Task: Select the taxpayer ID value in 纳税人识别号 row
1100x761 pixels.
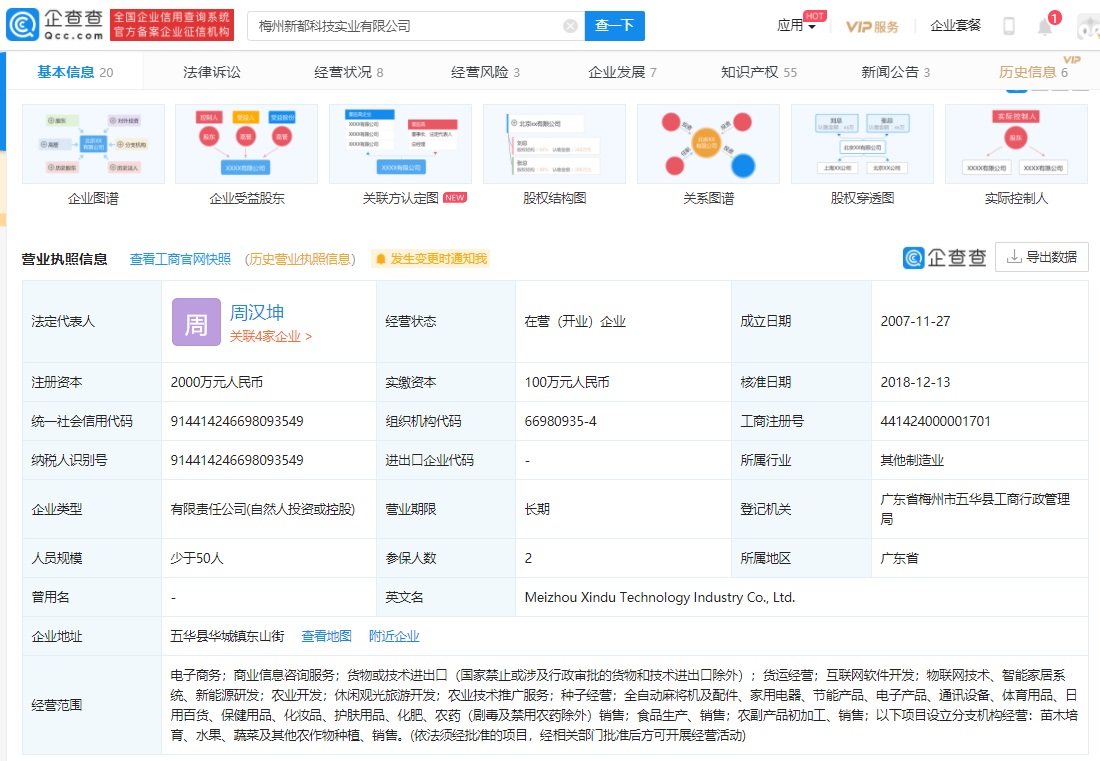Action: 237,461
